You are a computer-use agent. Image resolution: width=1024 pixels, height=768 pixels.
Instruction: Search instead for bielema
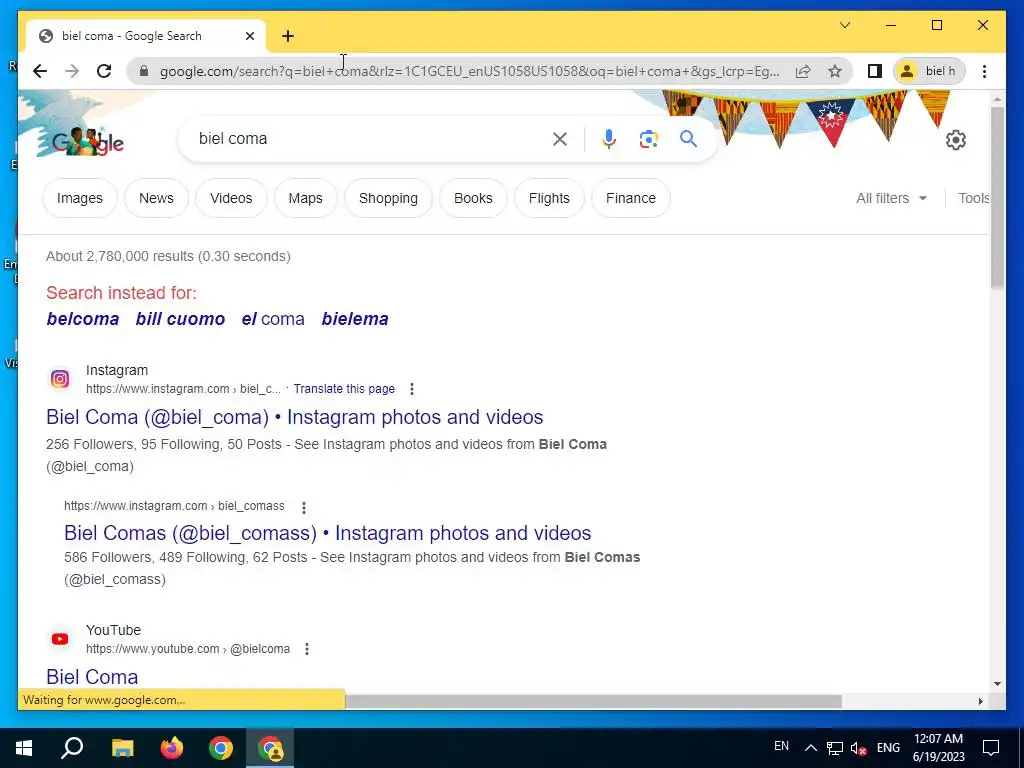(355, 319)
